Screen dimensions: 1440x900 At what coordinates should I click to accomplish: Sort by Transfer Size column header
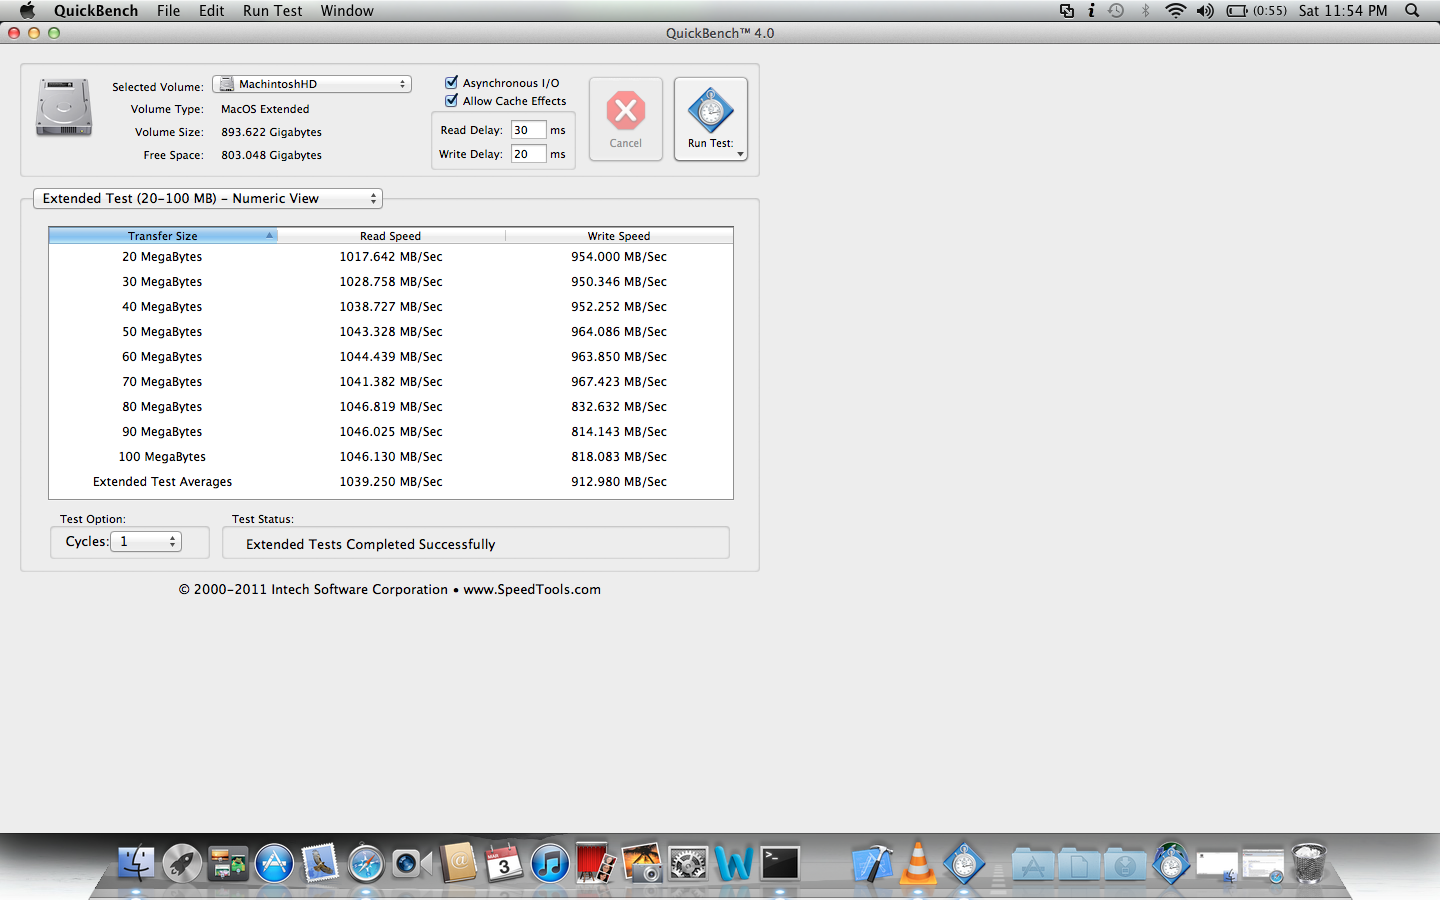[x=163, y=236]
